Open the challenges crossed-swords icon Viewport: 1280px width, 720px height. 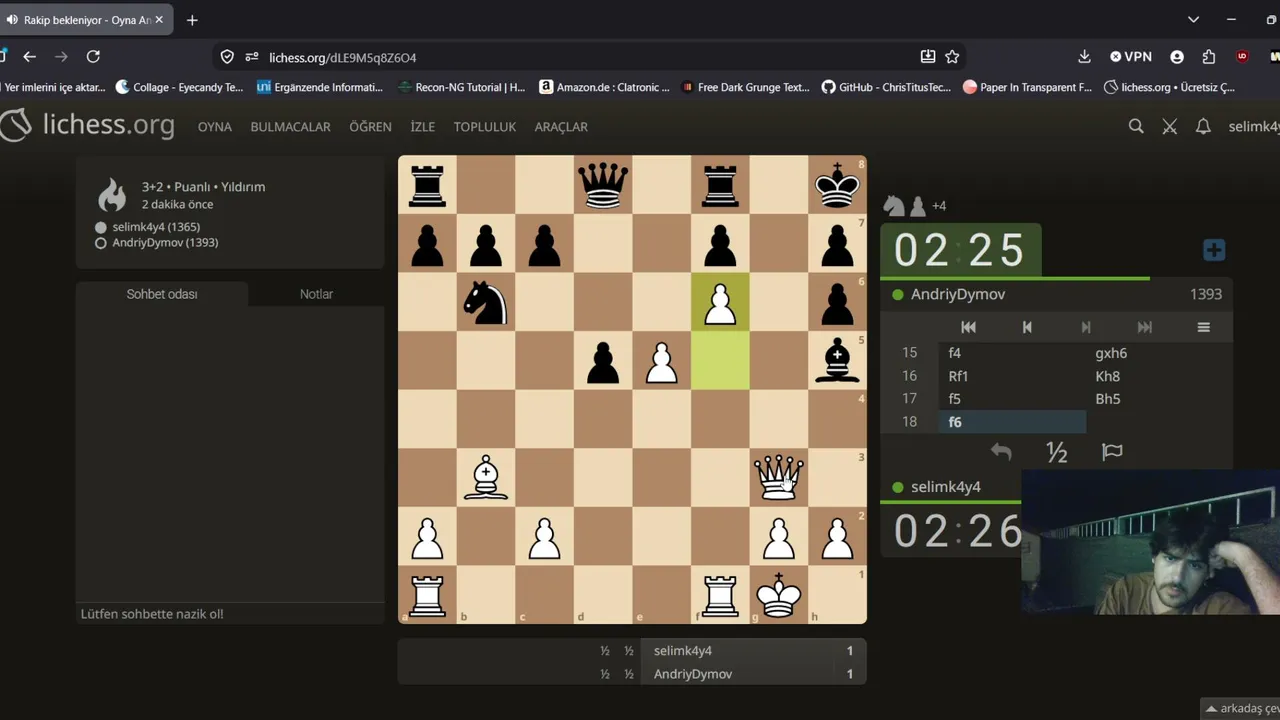1170,127
